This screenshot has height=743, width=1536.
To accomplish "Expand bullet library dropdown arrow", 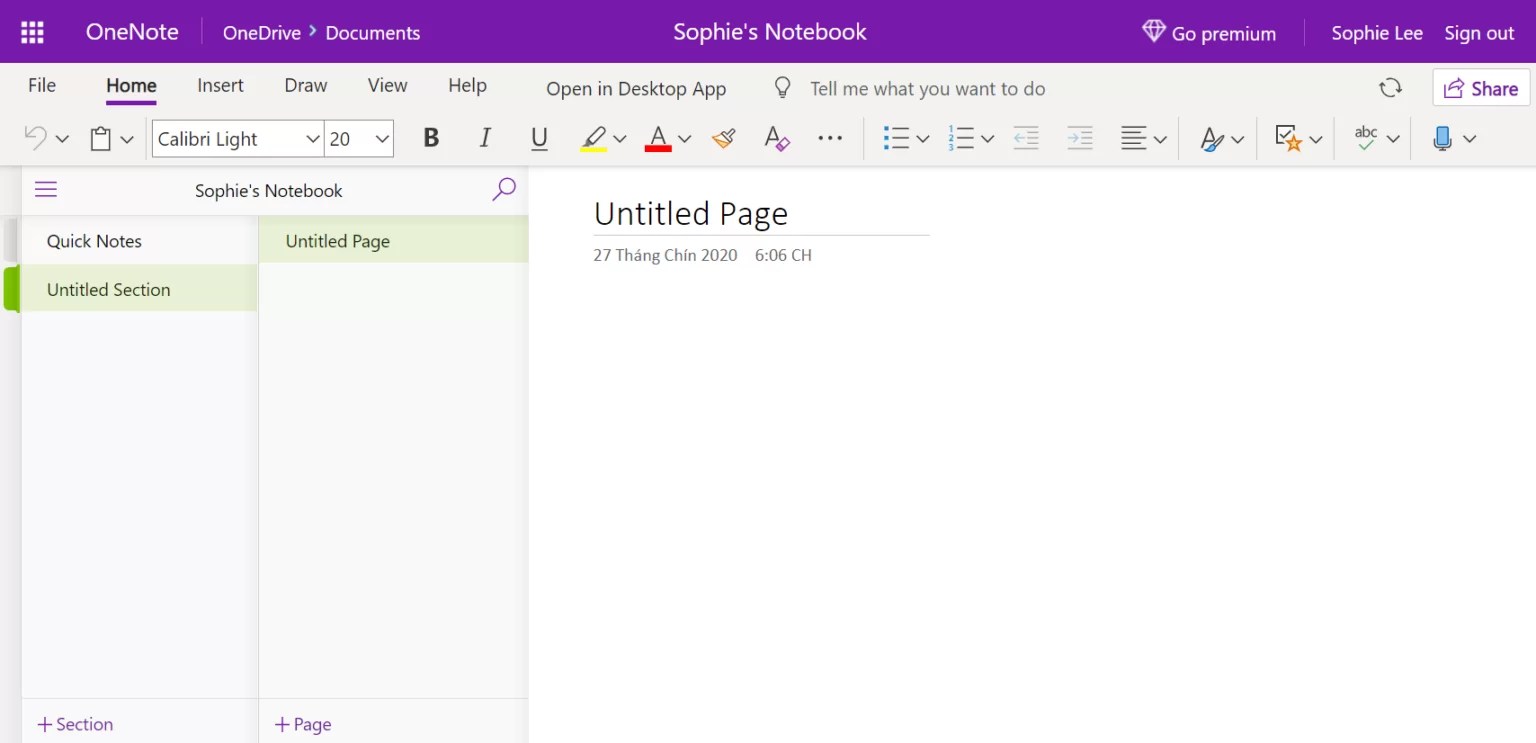I will 923,139.
